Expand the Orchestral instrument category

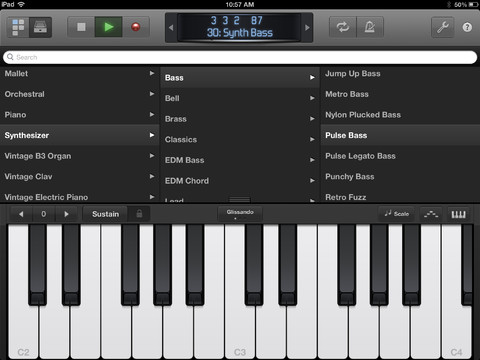click(x=79, y=94)
